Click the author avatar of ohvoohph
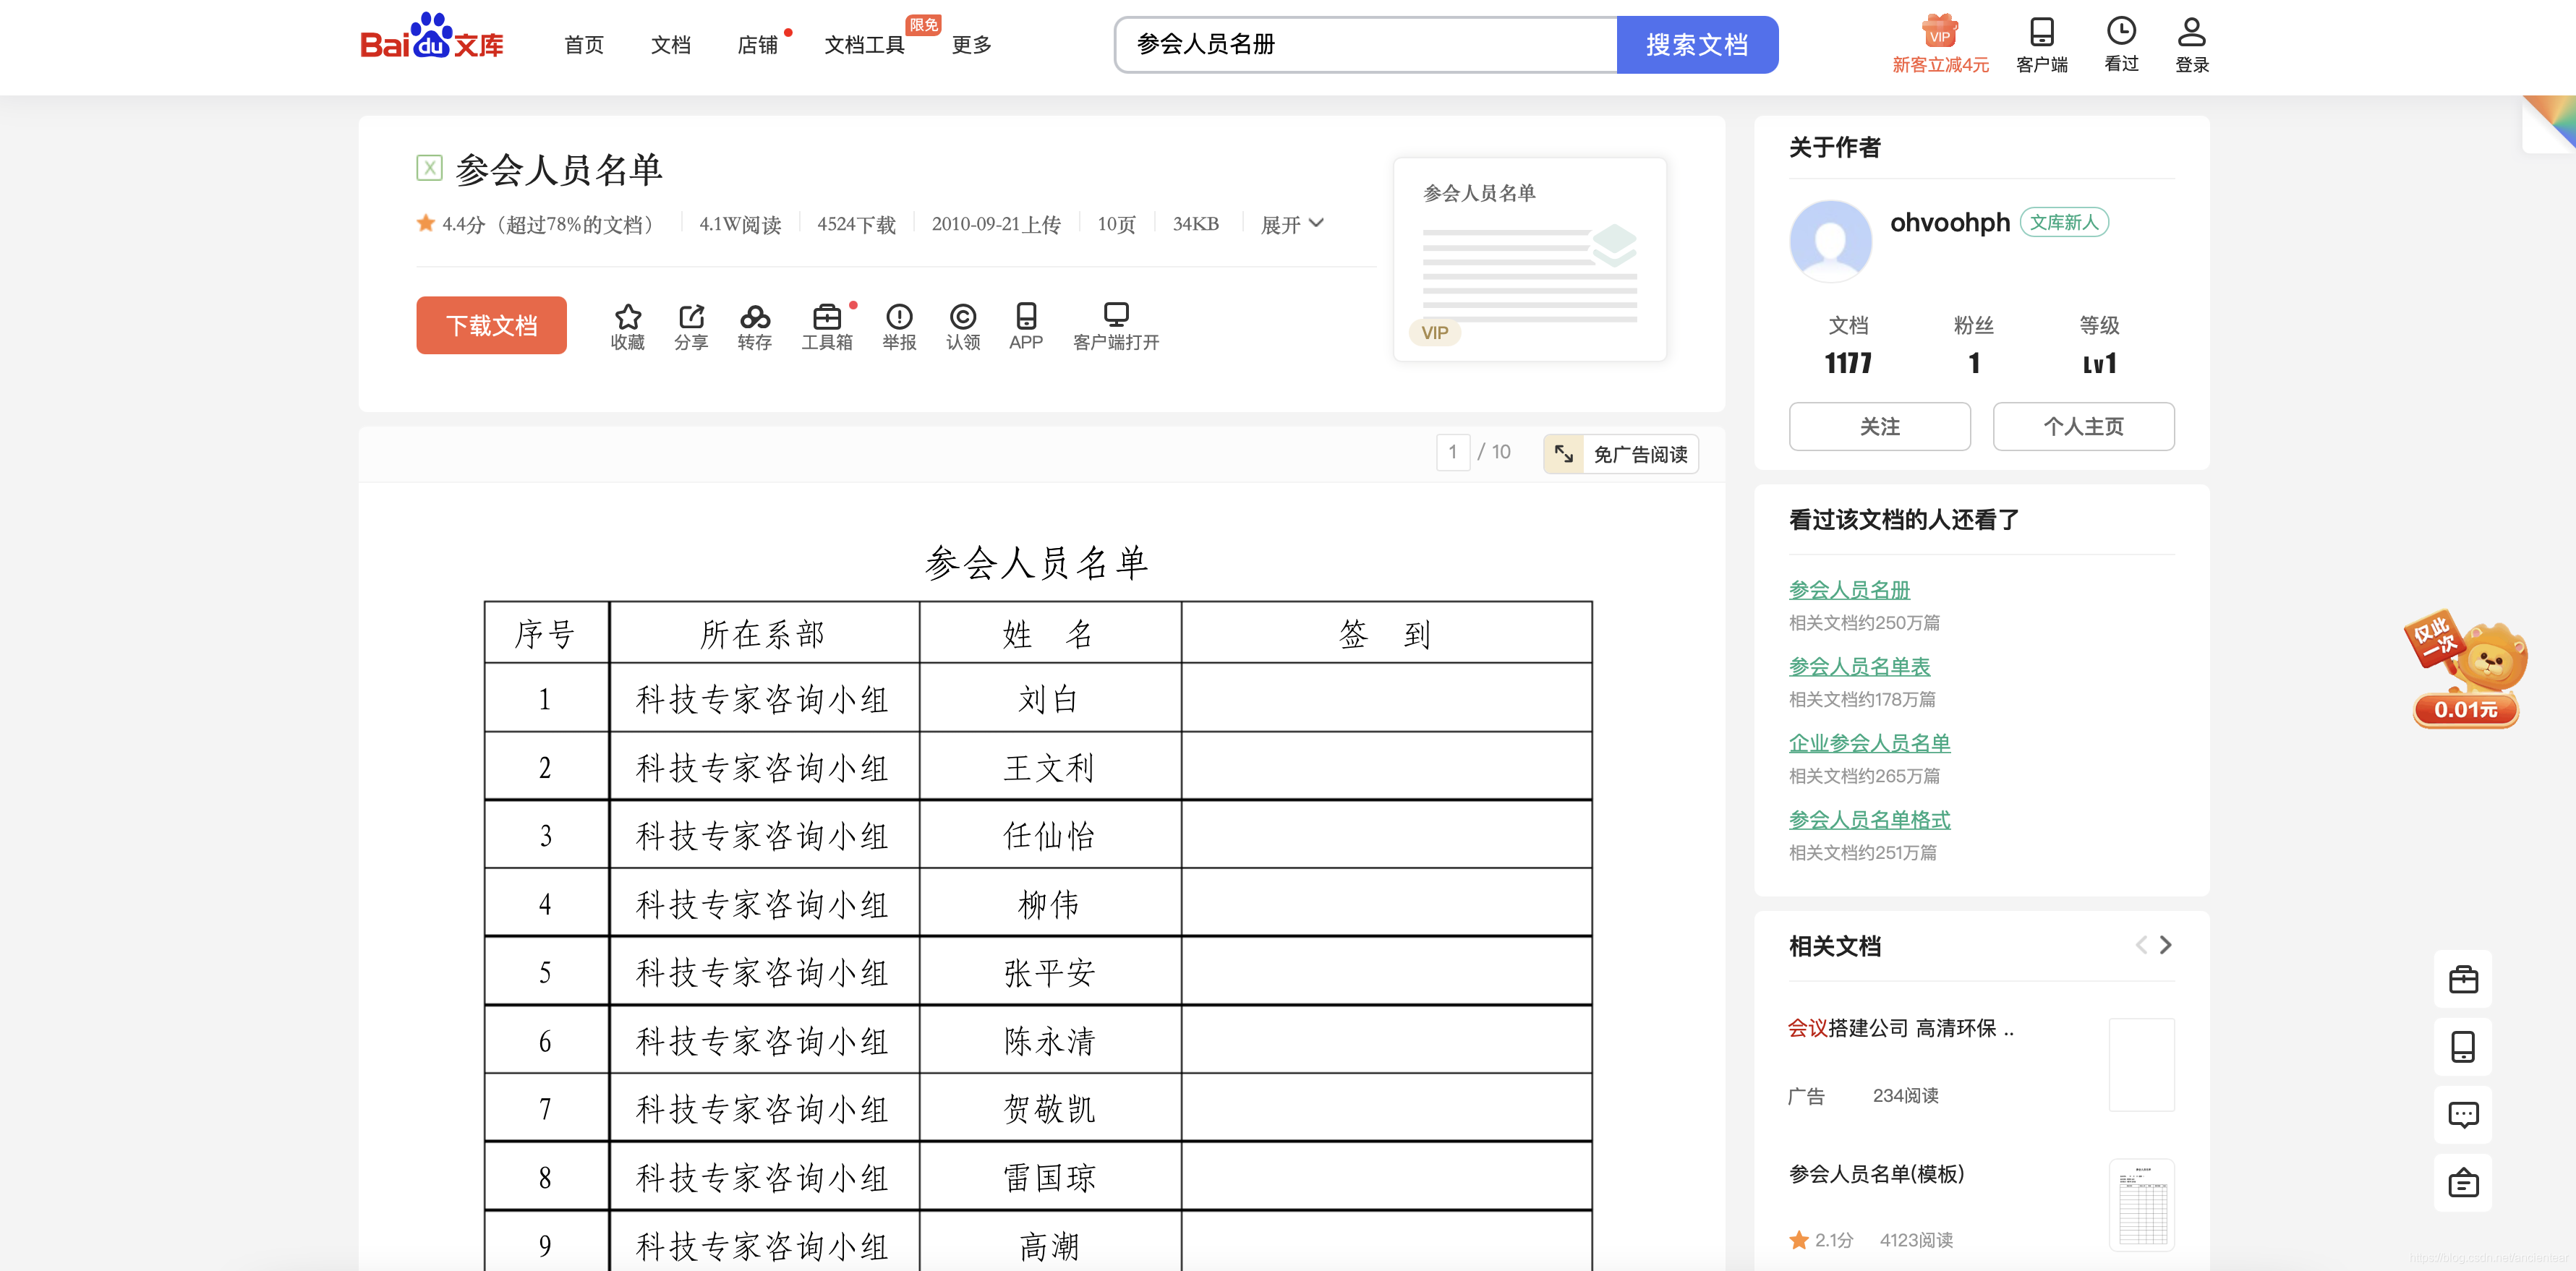The height and width of the screenshot is (1271, 2576). 1830,241
